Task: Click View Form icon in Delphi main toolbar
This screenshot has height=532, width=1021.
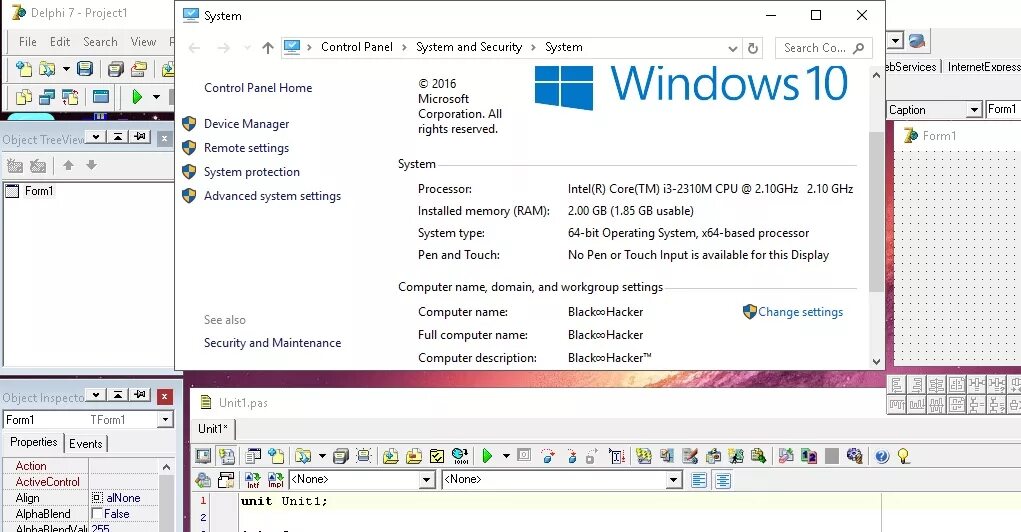Action: (x=46, y=98)
